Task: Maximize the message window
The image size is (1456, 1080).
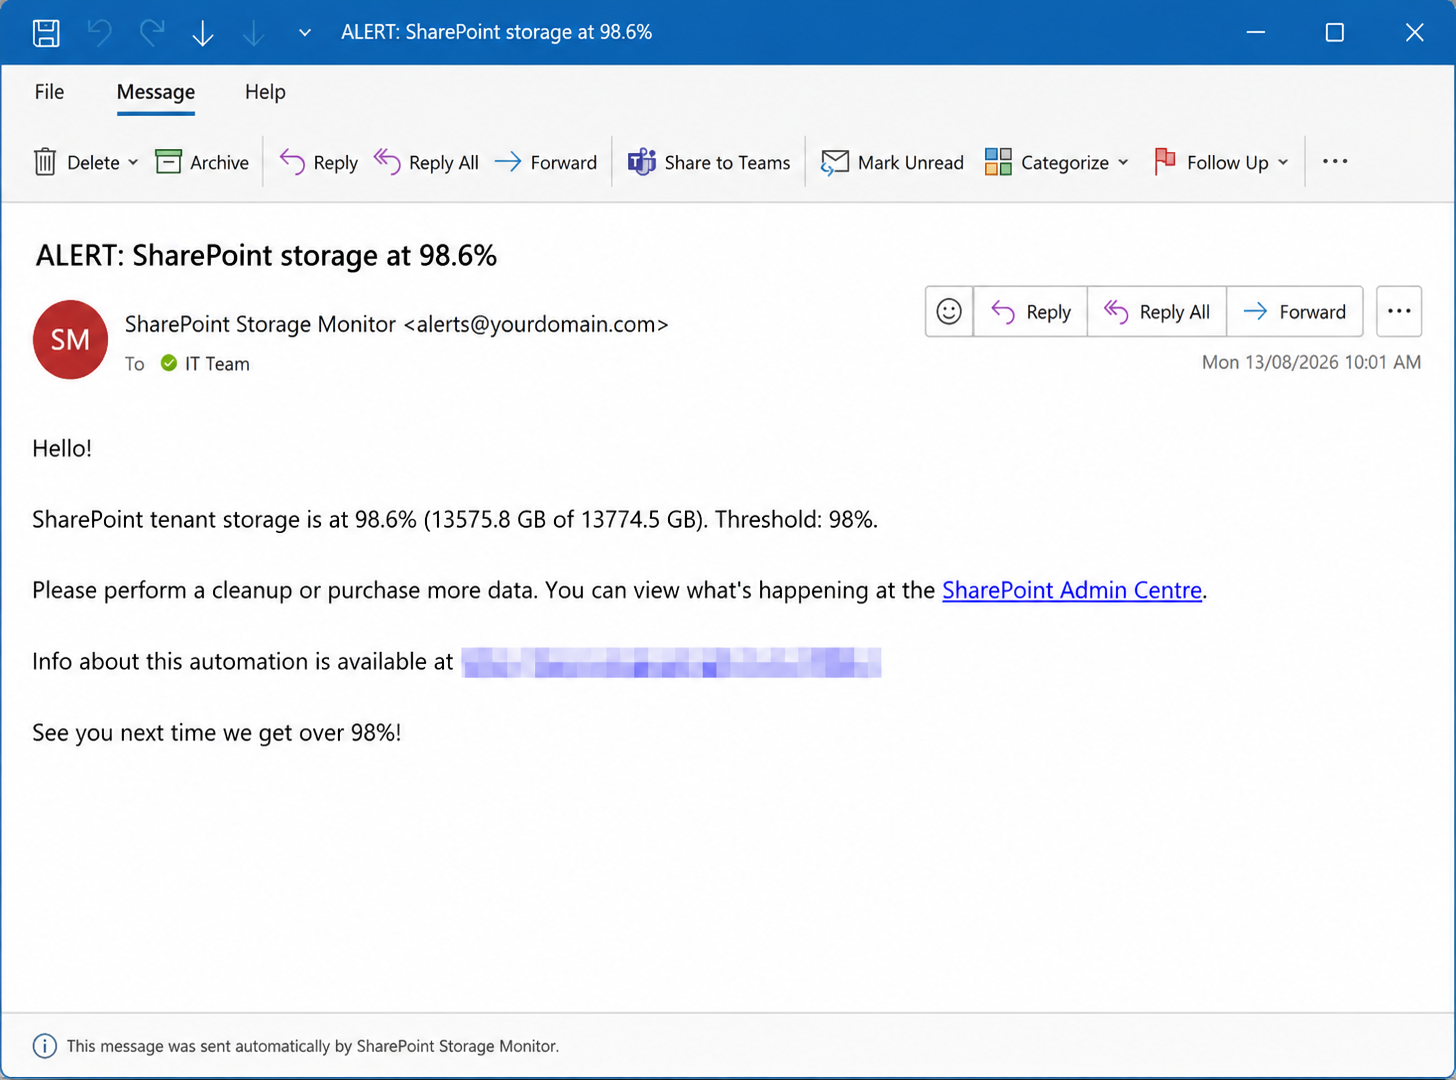Action: coord(1334,33)
